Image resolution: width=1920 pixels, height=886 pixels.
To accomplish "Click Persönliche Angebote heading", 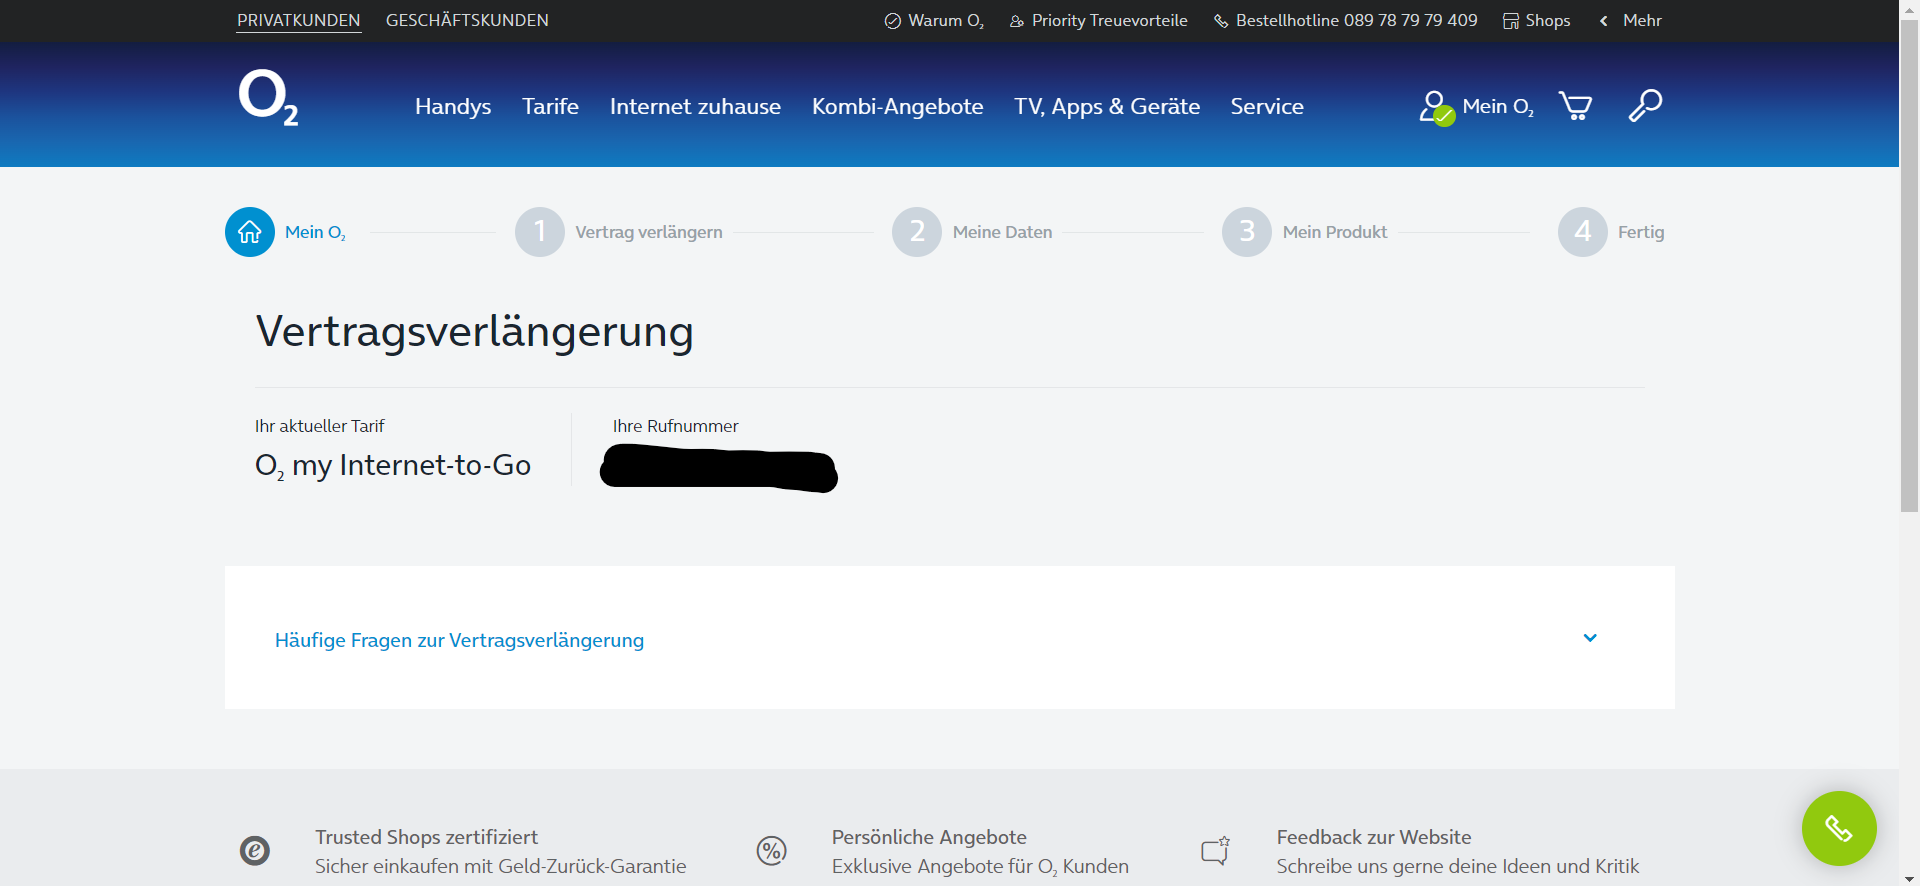I will click(x=929, y=837).
